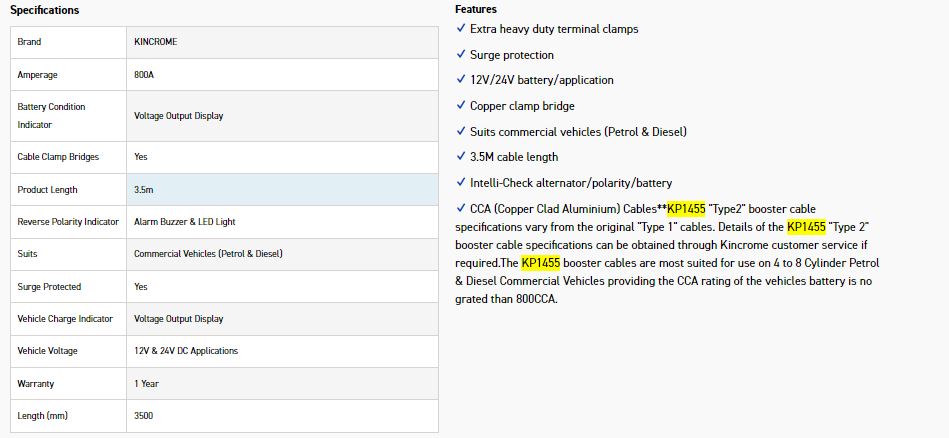Select the checkmark beside 12V/24V battery/application
Viewport: 949px width, 438px height.
coord(460,80)
